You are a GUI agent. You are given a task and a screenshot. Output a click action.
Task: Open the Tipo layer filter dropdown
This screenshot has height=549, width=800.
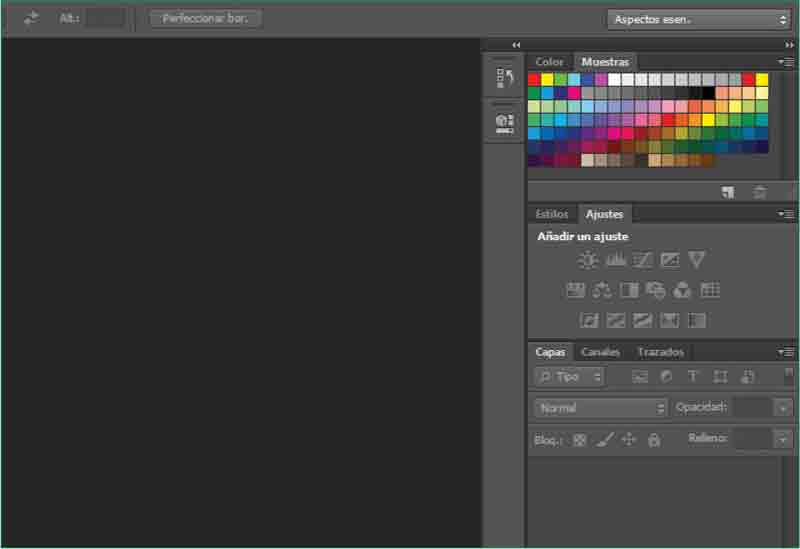(569, 377)
